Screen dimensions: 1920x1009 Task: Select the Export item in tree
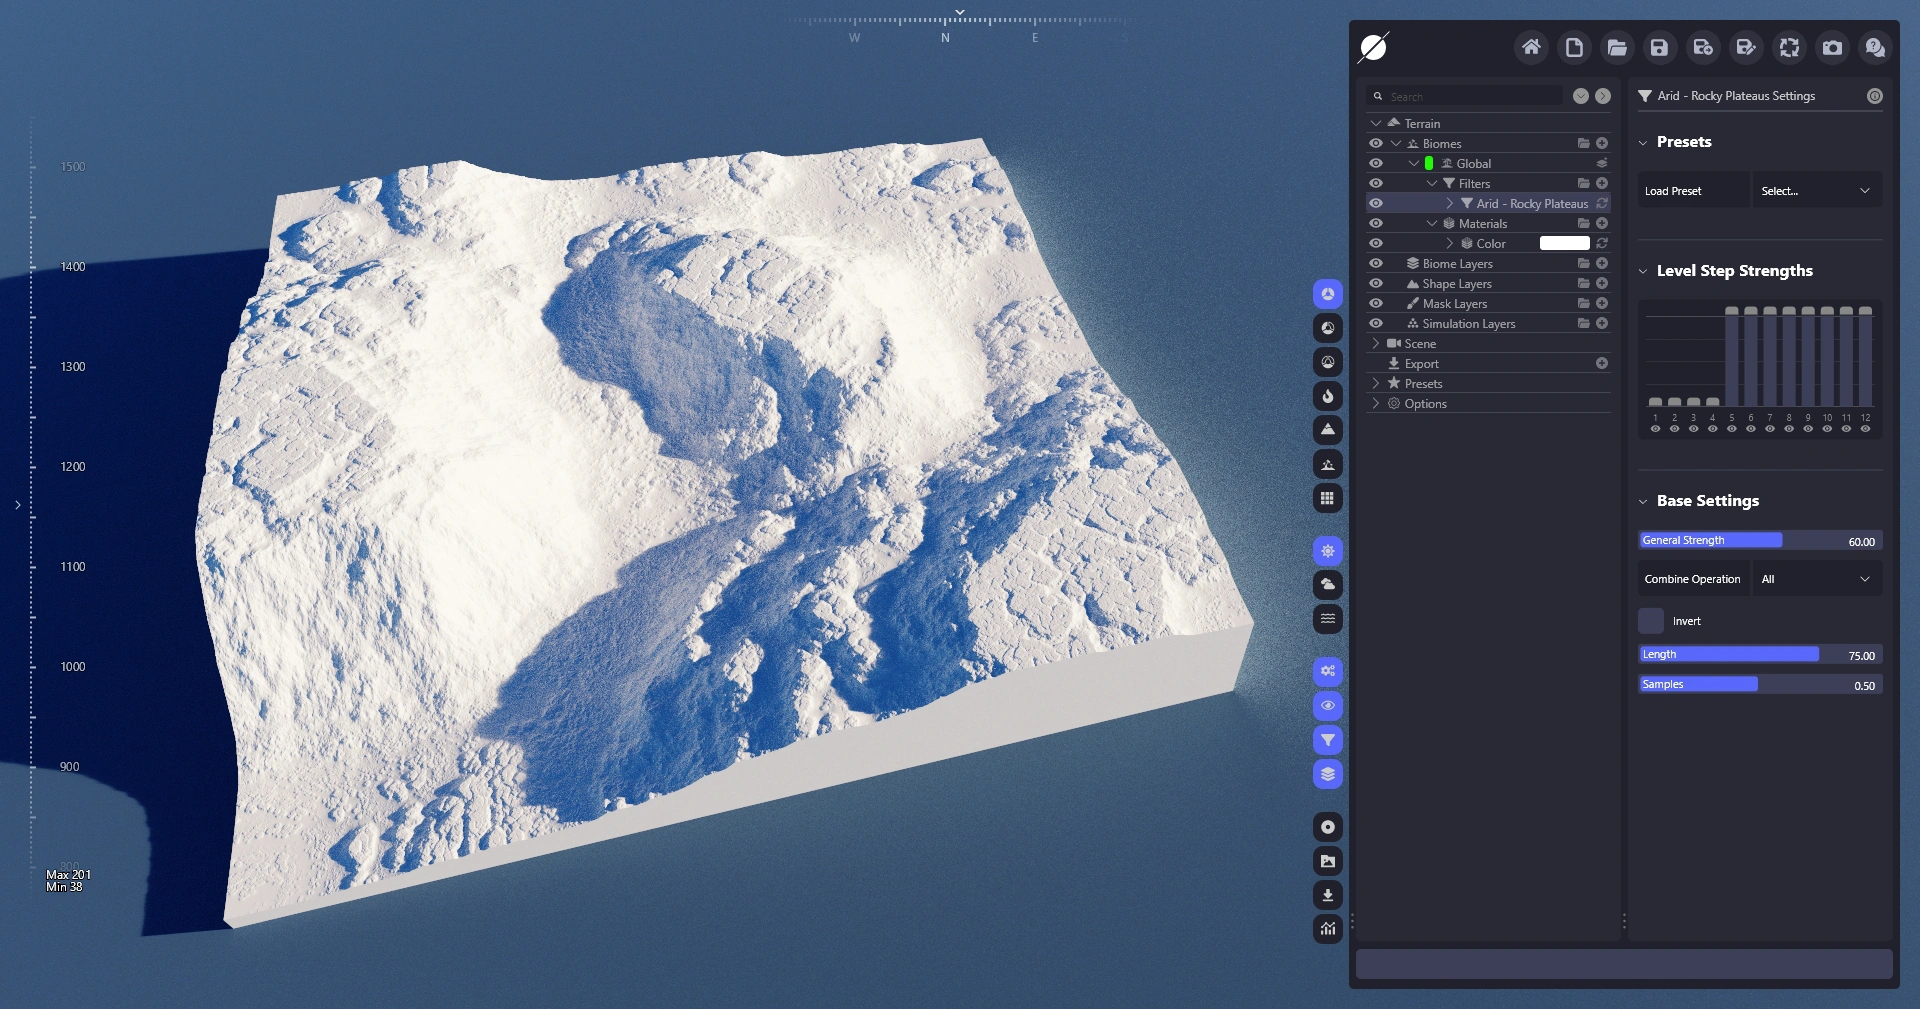click(x=1421, y=363)
